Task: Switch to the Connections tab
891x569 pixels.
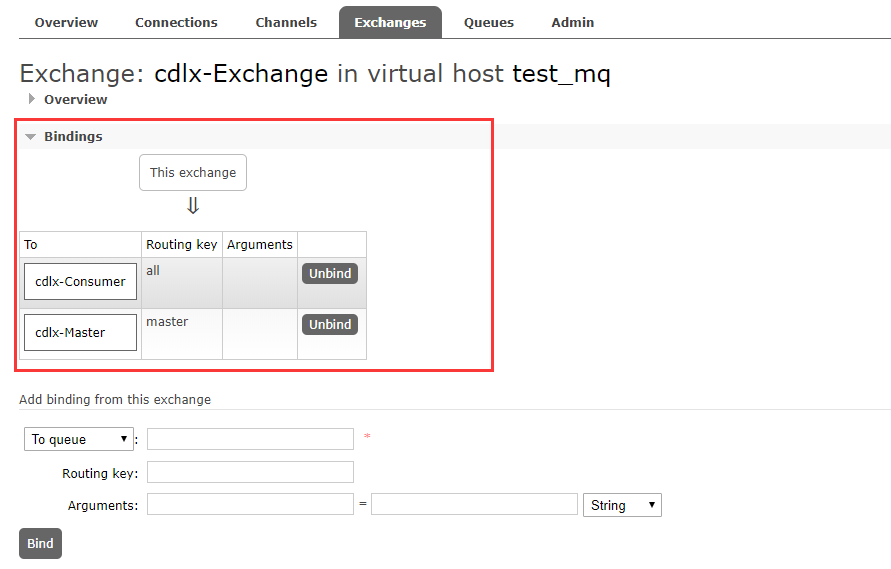Action: [176, 22]
